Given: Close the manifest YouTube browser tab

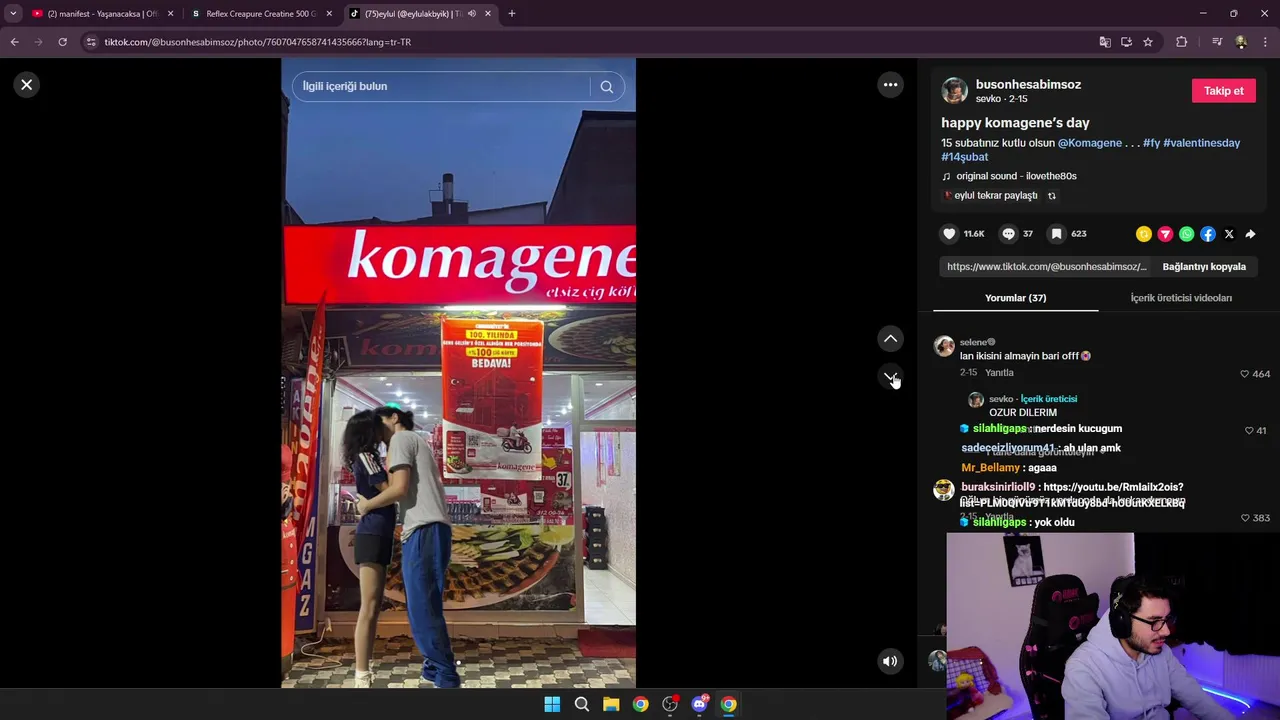Looking at the screenshot, I should 170,14.
